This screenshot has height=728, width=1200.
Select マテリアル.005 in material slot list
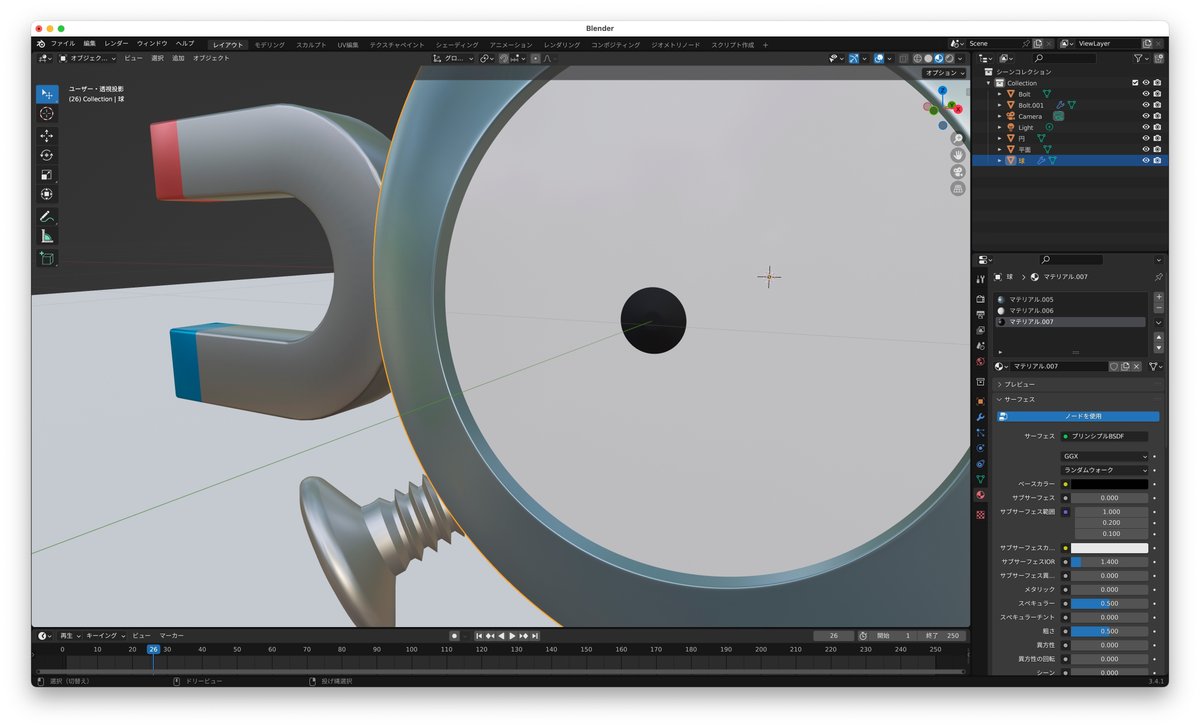[x=1070, y=300]
